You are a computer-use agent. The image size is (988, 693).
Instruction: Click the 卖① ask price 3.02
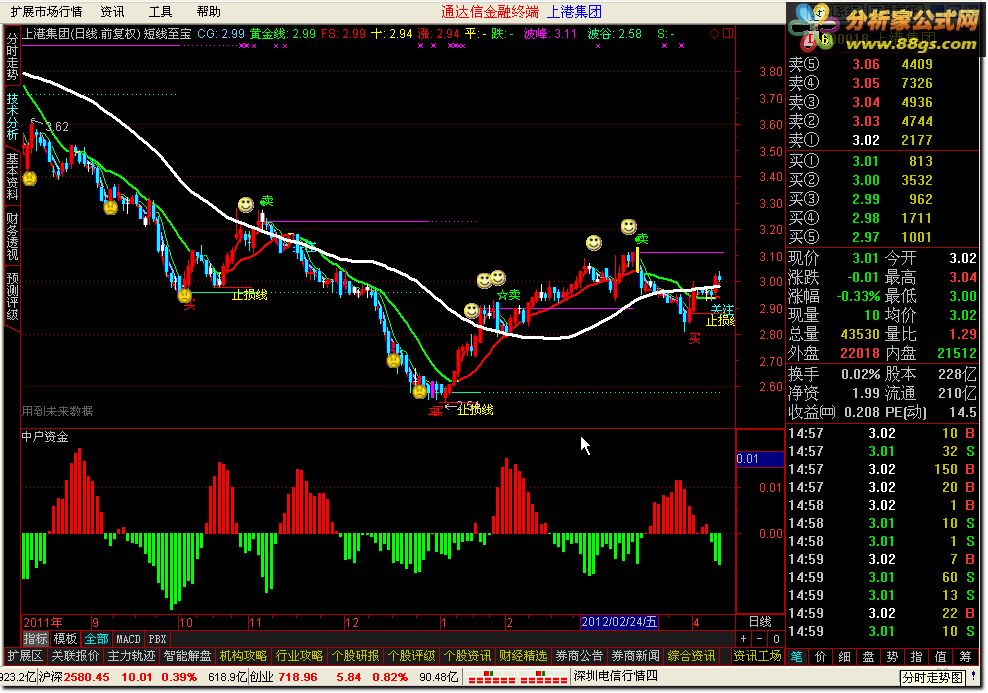pos(866,140)
